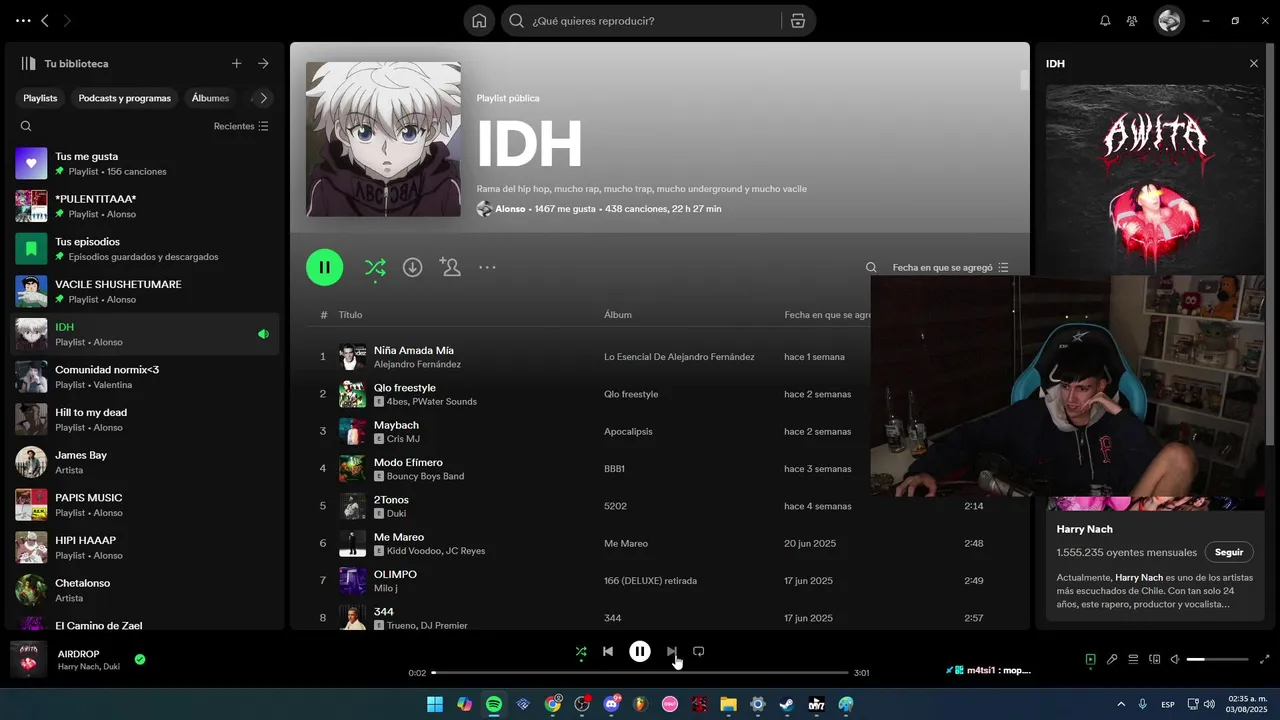Open AIRDROP cover thumbnail in player
Viewport: 1280px width, 720px height.
coord(29,659)
